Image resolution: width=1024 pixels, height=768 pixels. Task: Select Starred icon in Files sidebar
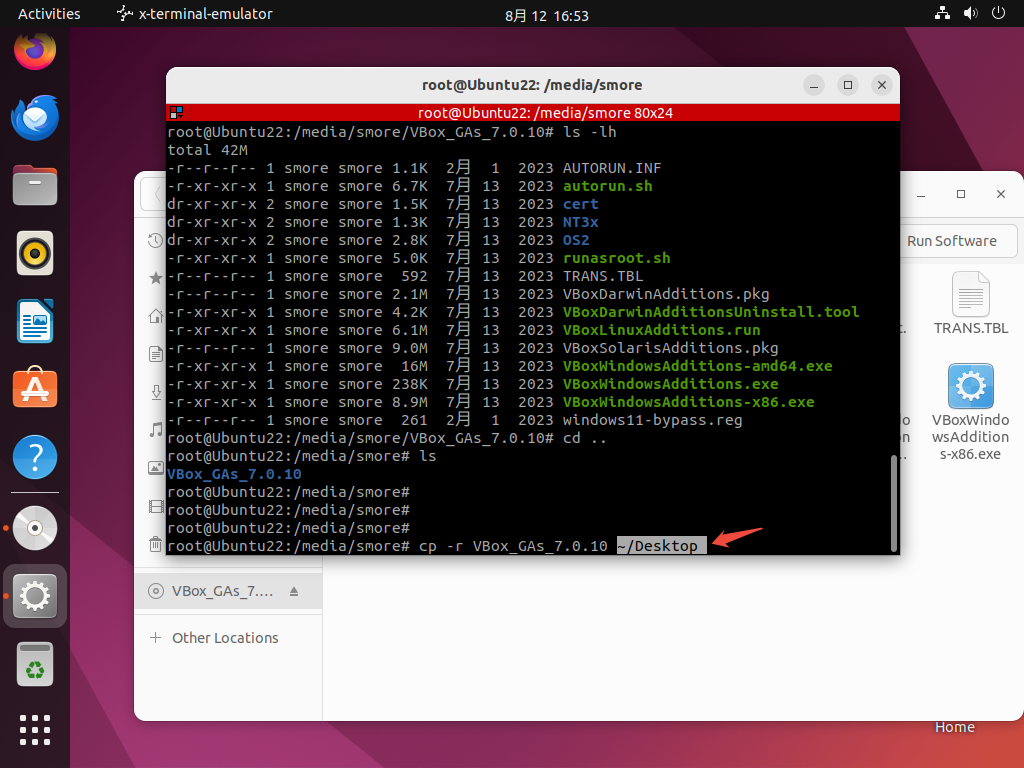click(x=155, y=278)
